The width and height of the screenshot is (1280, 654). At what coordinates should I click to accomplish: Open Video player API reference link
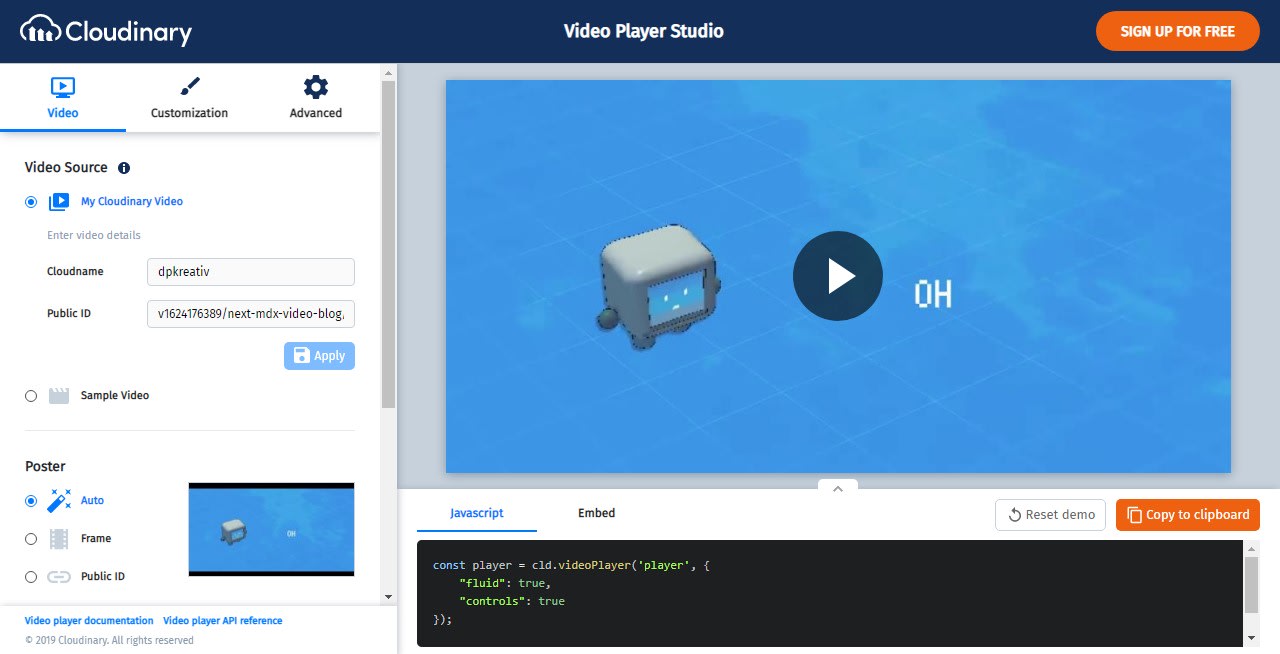click(223, 621)
